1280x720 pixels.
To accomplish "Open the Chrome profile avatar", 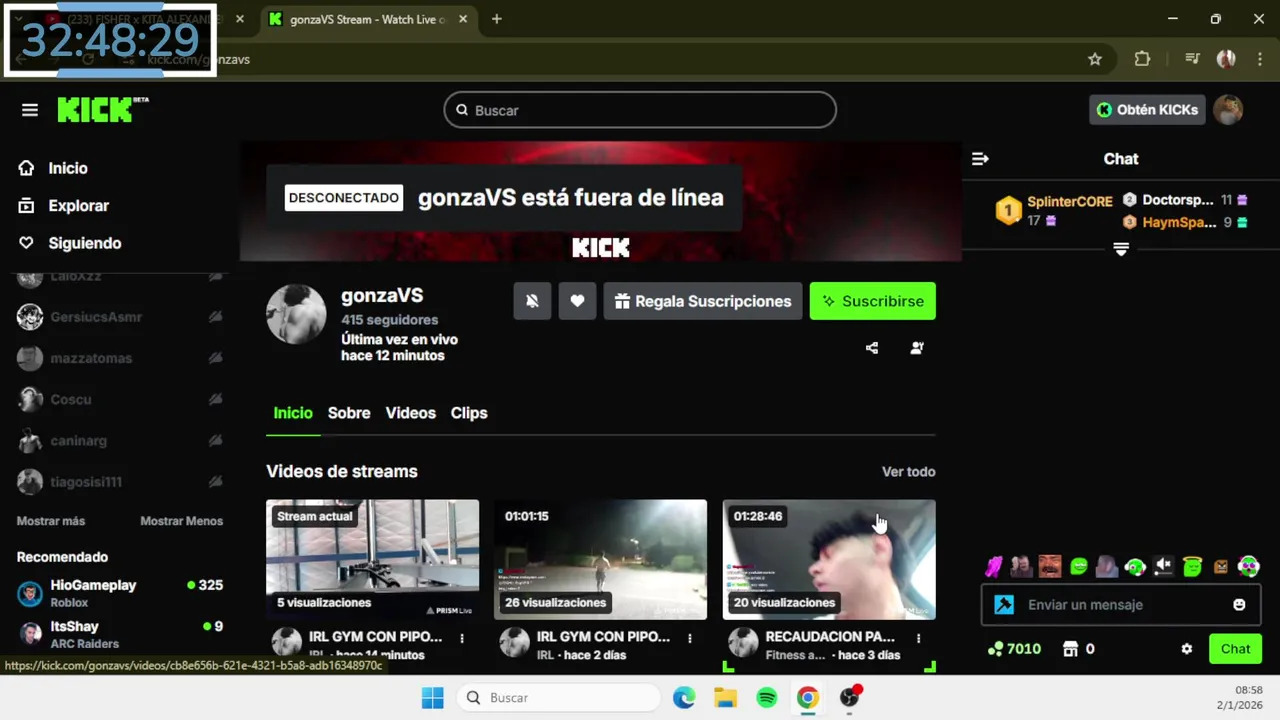I will point(1226,59).
